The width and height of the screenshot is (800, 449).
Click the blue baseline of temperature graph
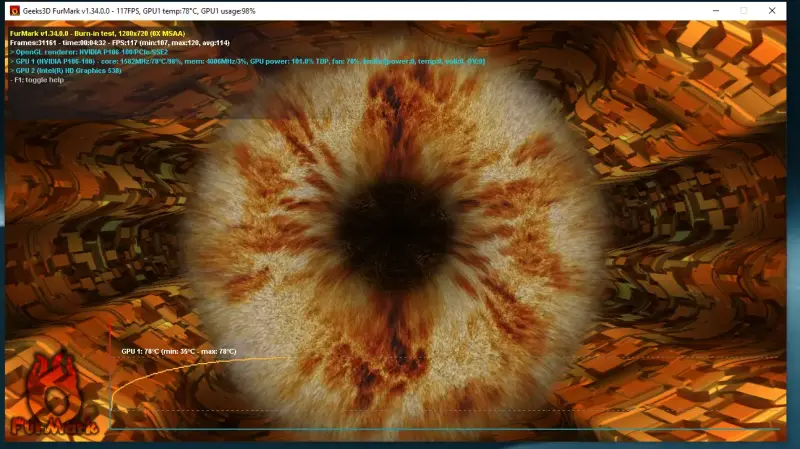[444, 429]
